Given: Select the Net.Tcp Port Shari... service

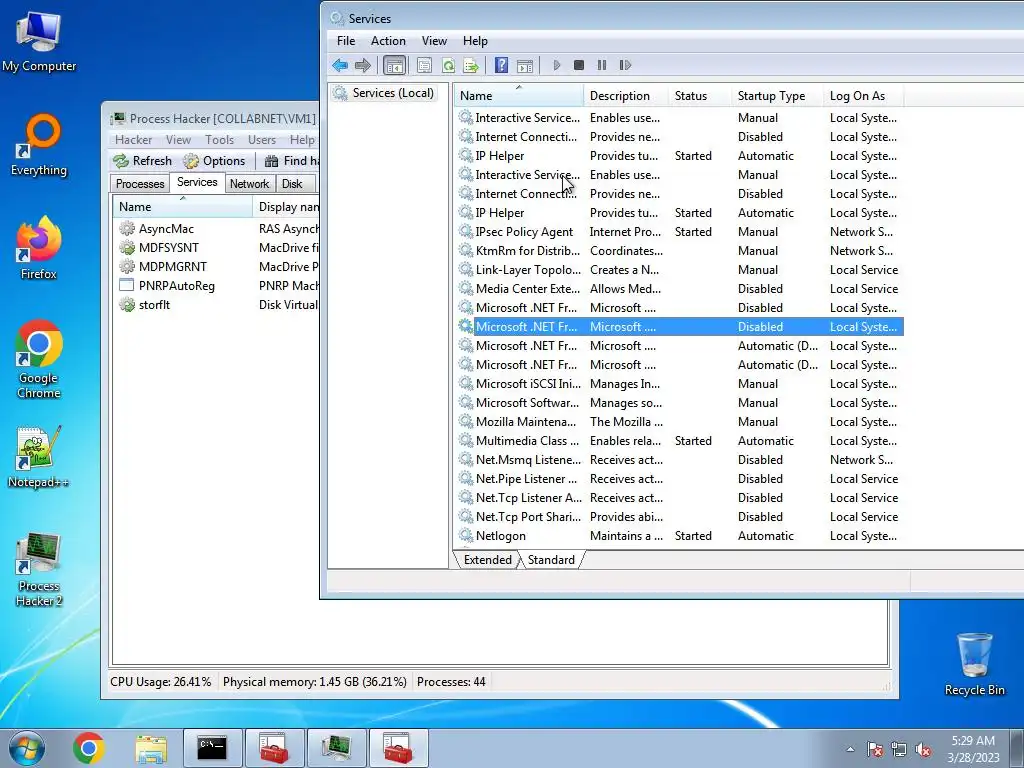Looking at the screenshot, I should click(679, 517).
